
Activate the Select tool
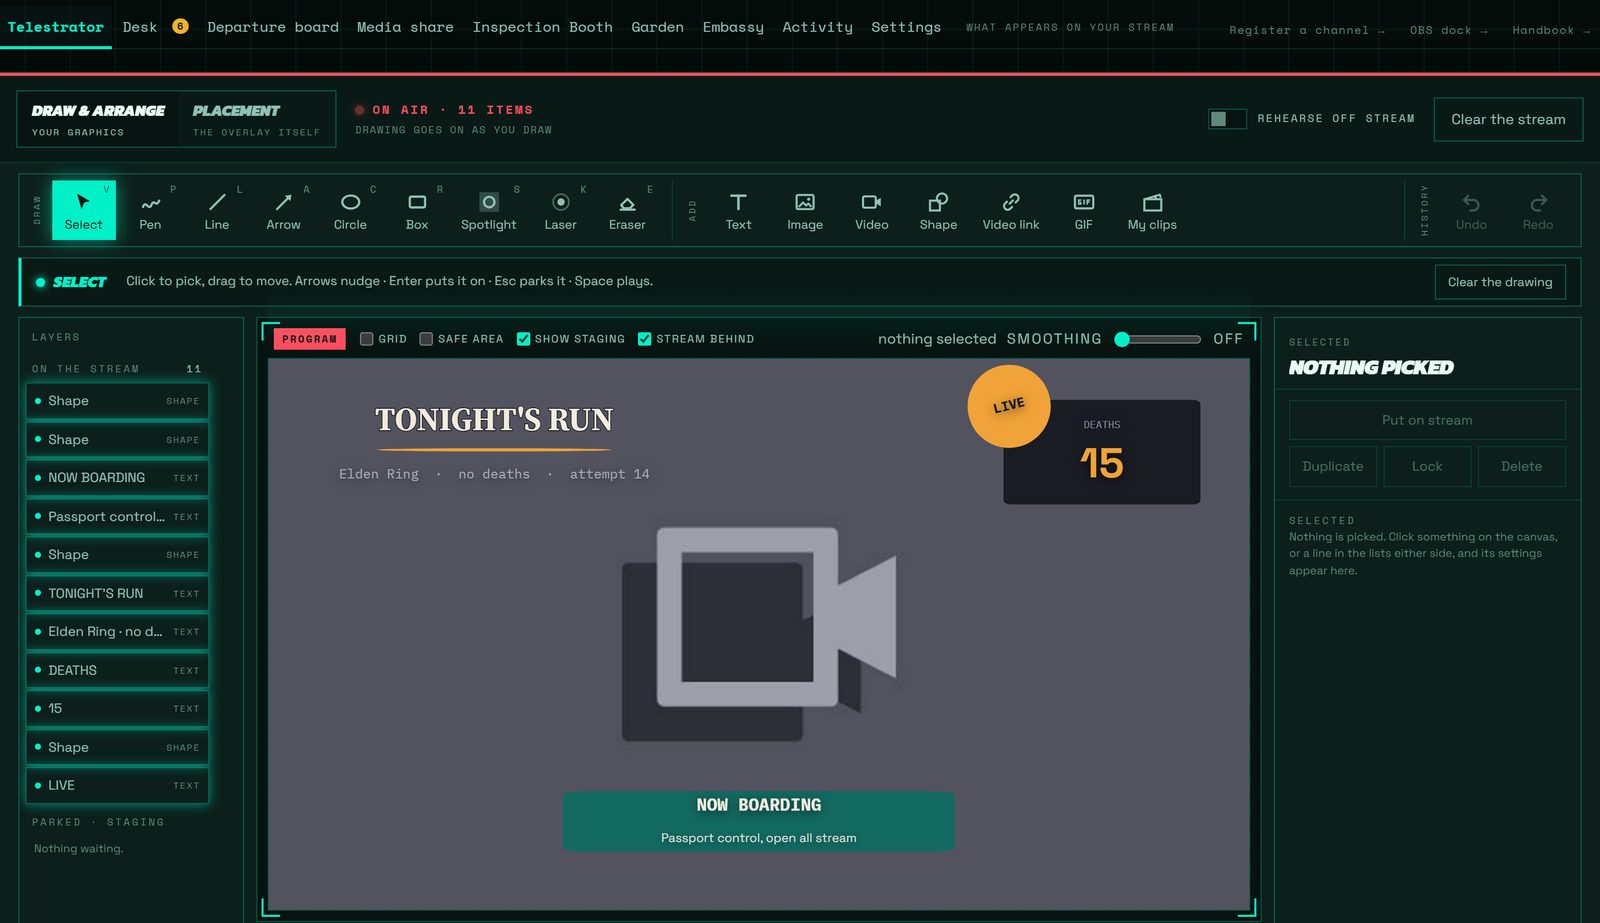[84, 210]
